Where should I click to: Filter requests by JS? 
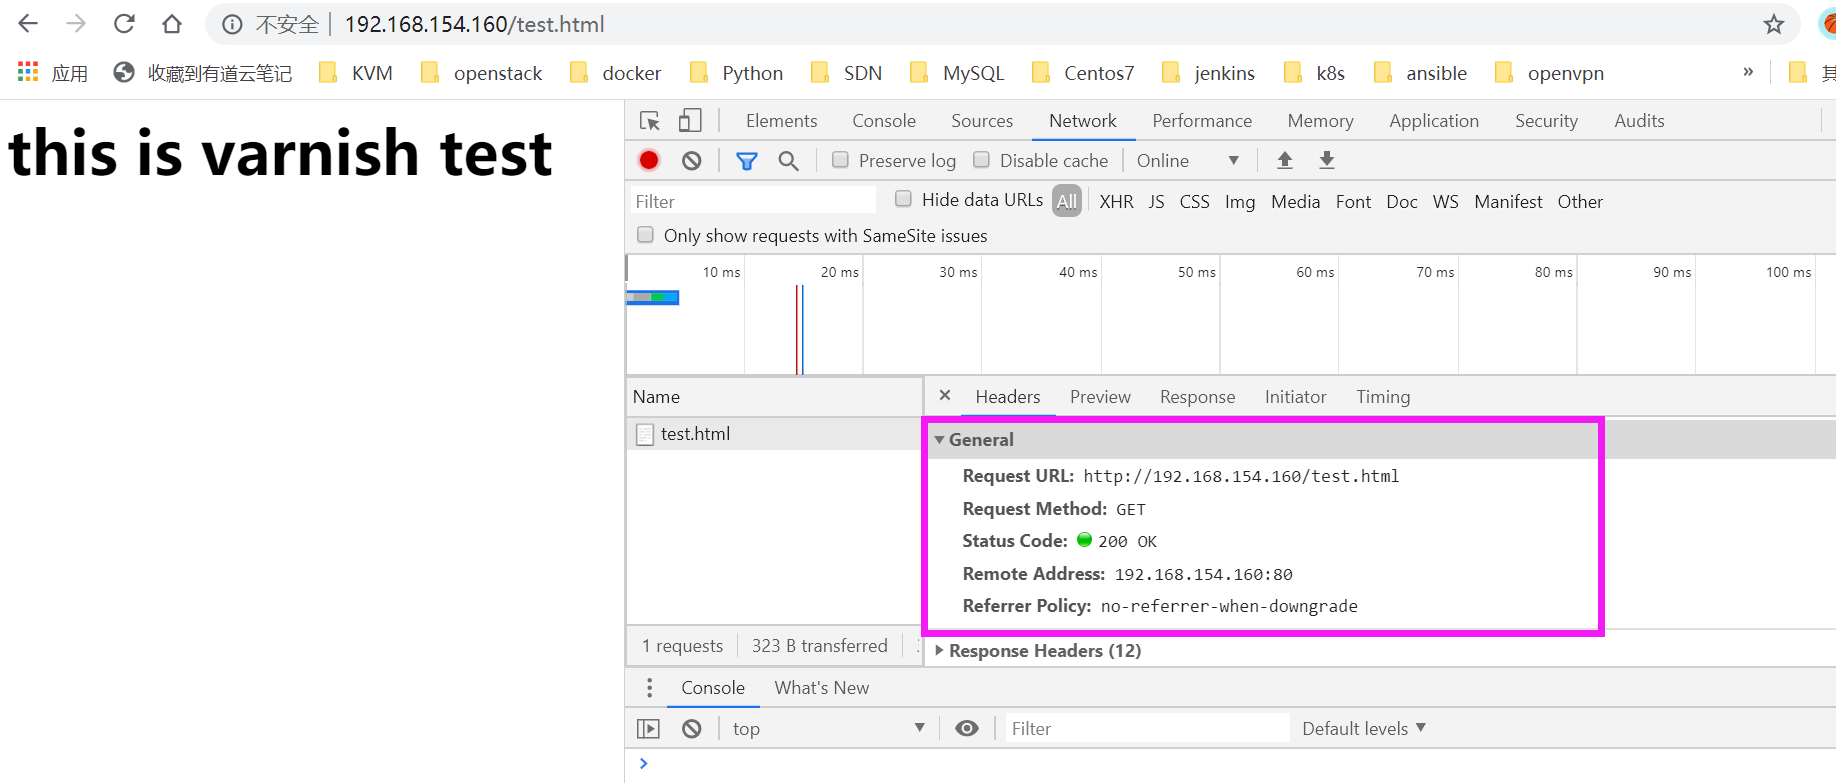tap(1156, 202)
